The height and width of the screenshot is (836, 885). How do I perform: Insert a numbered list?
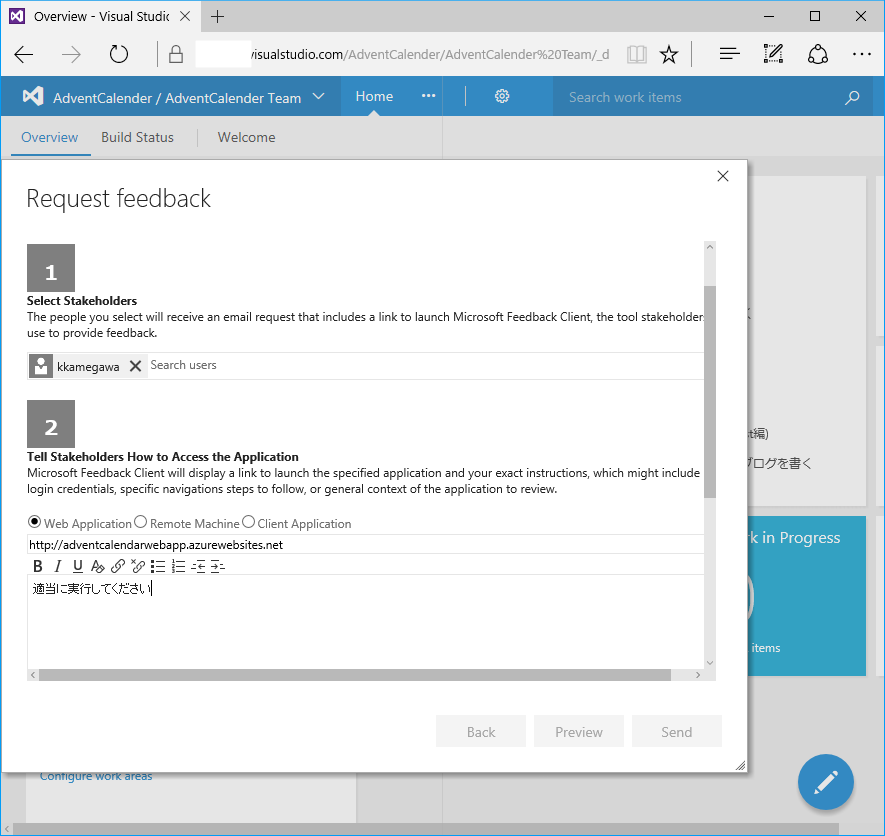click(178, 566)
